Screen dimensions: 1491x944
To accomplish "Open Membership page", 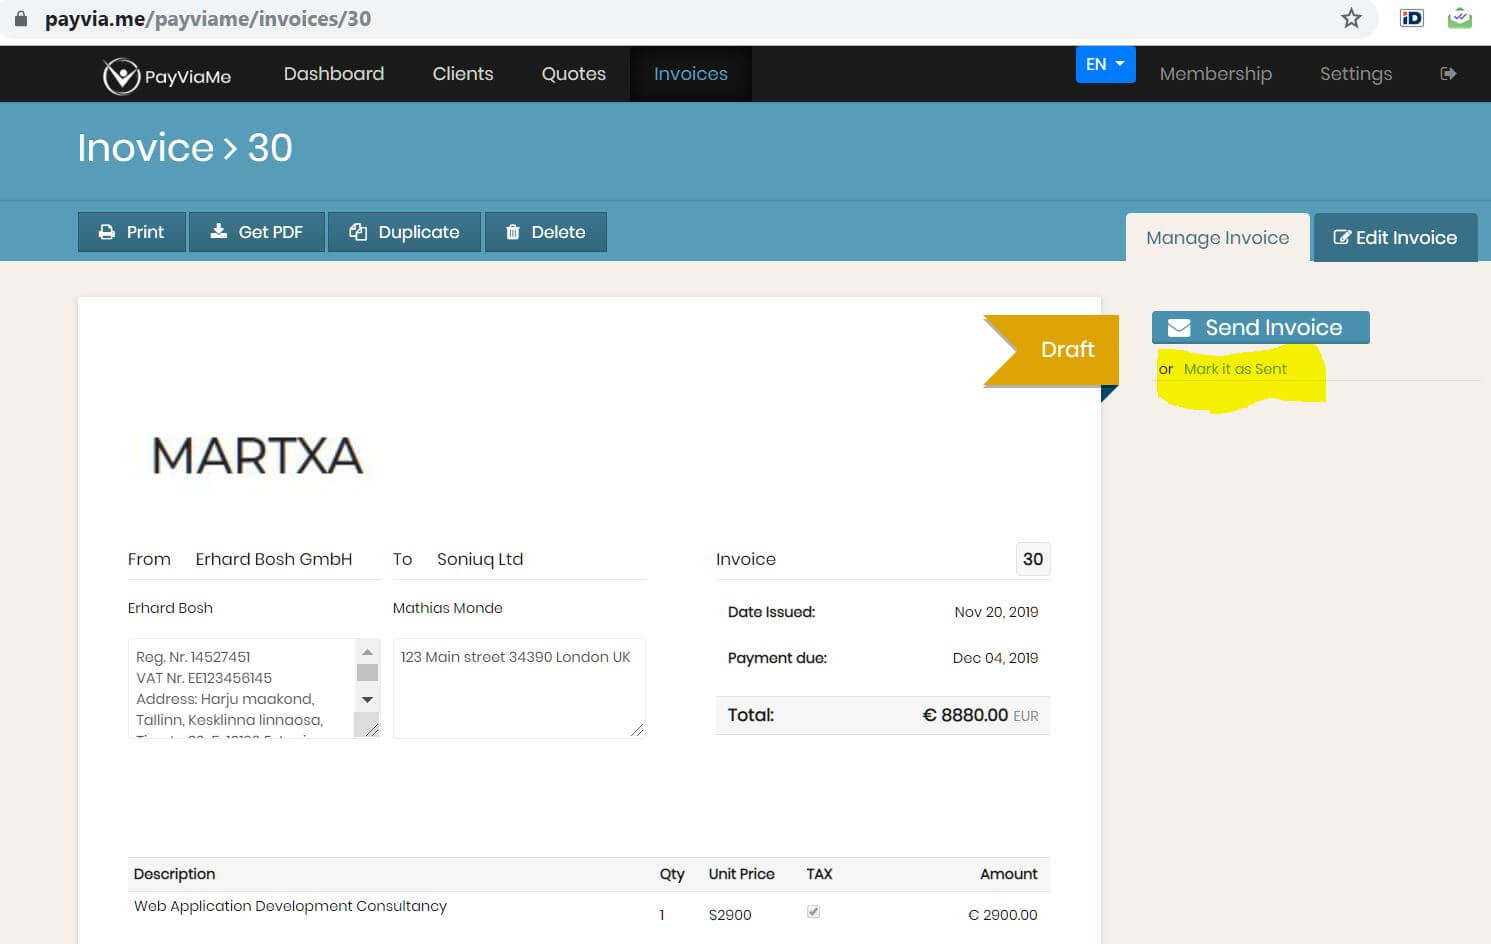I will pos(1216,74).
